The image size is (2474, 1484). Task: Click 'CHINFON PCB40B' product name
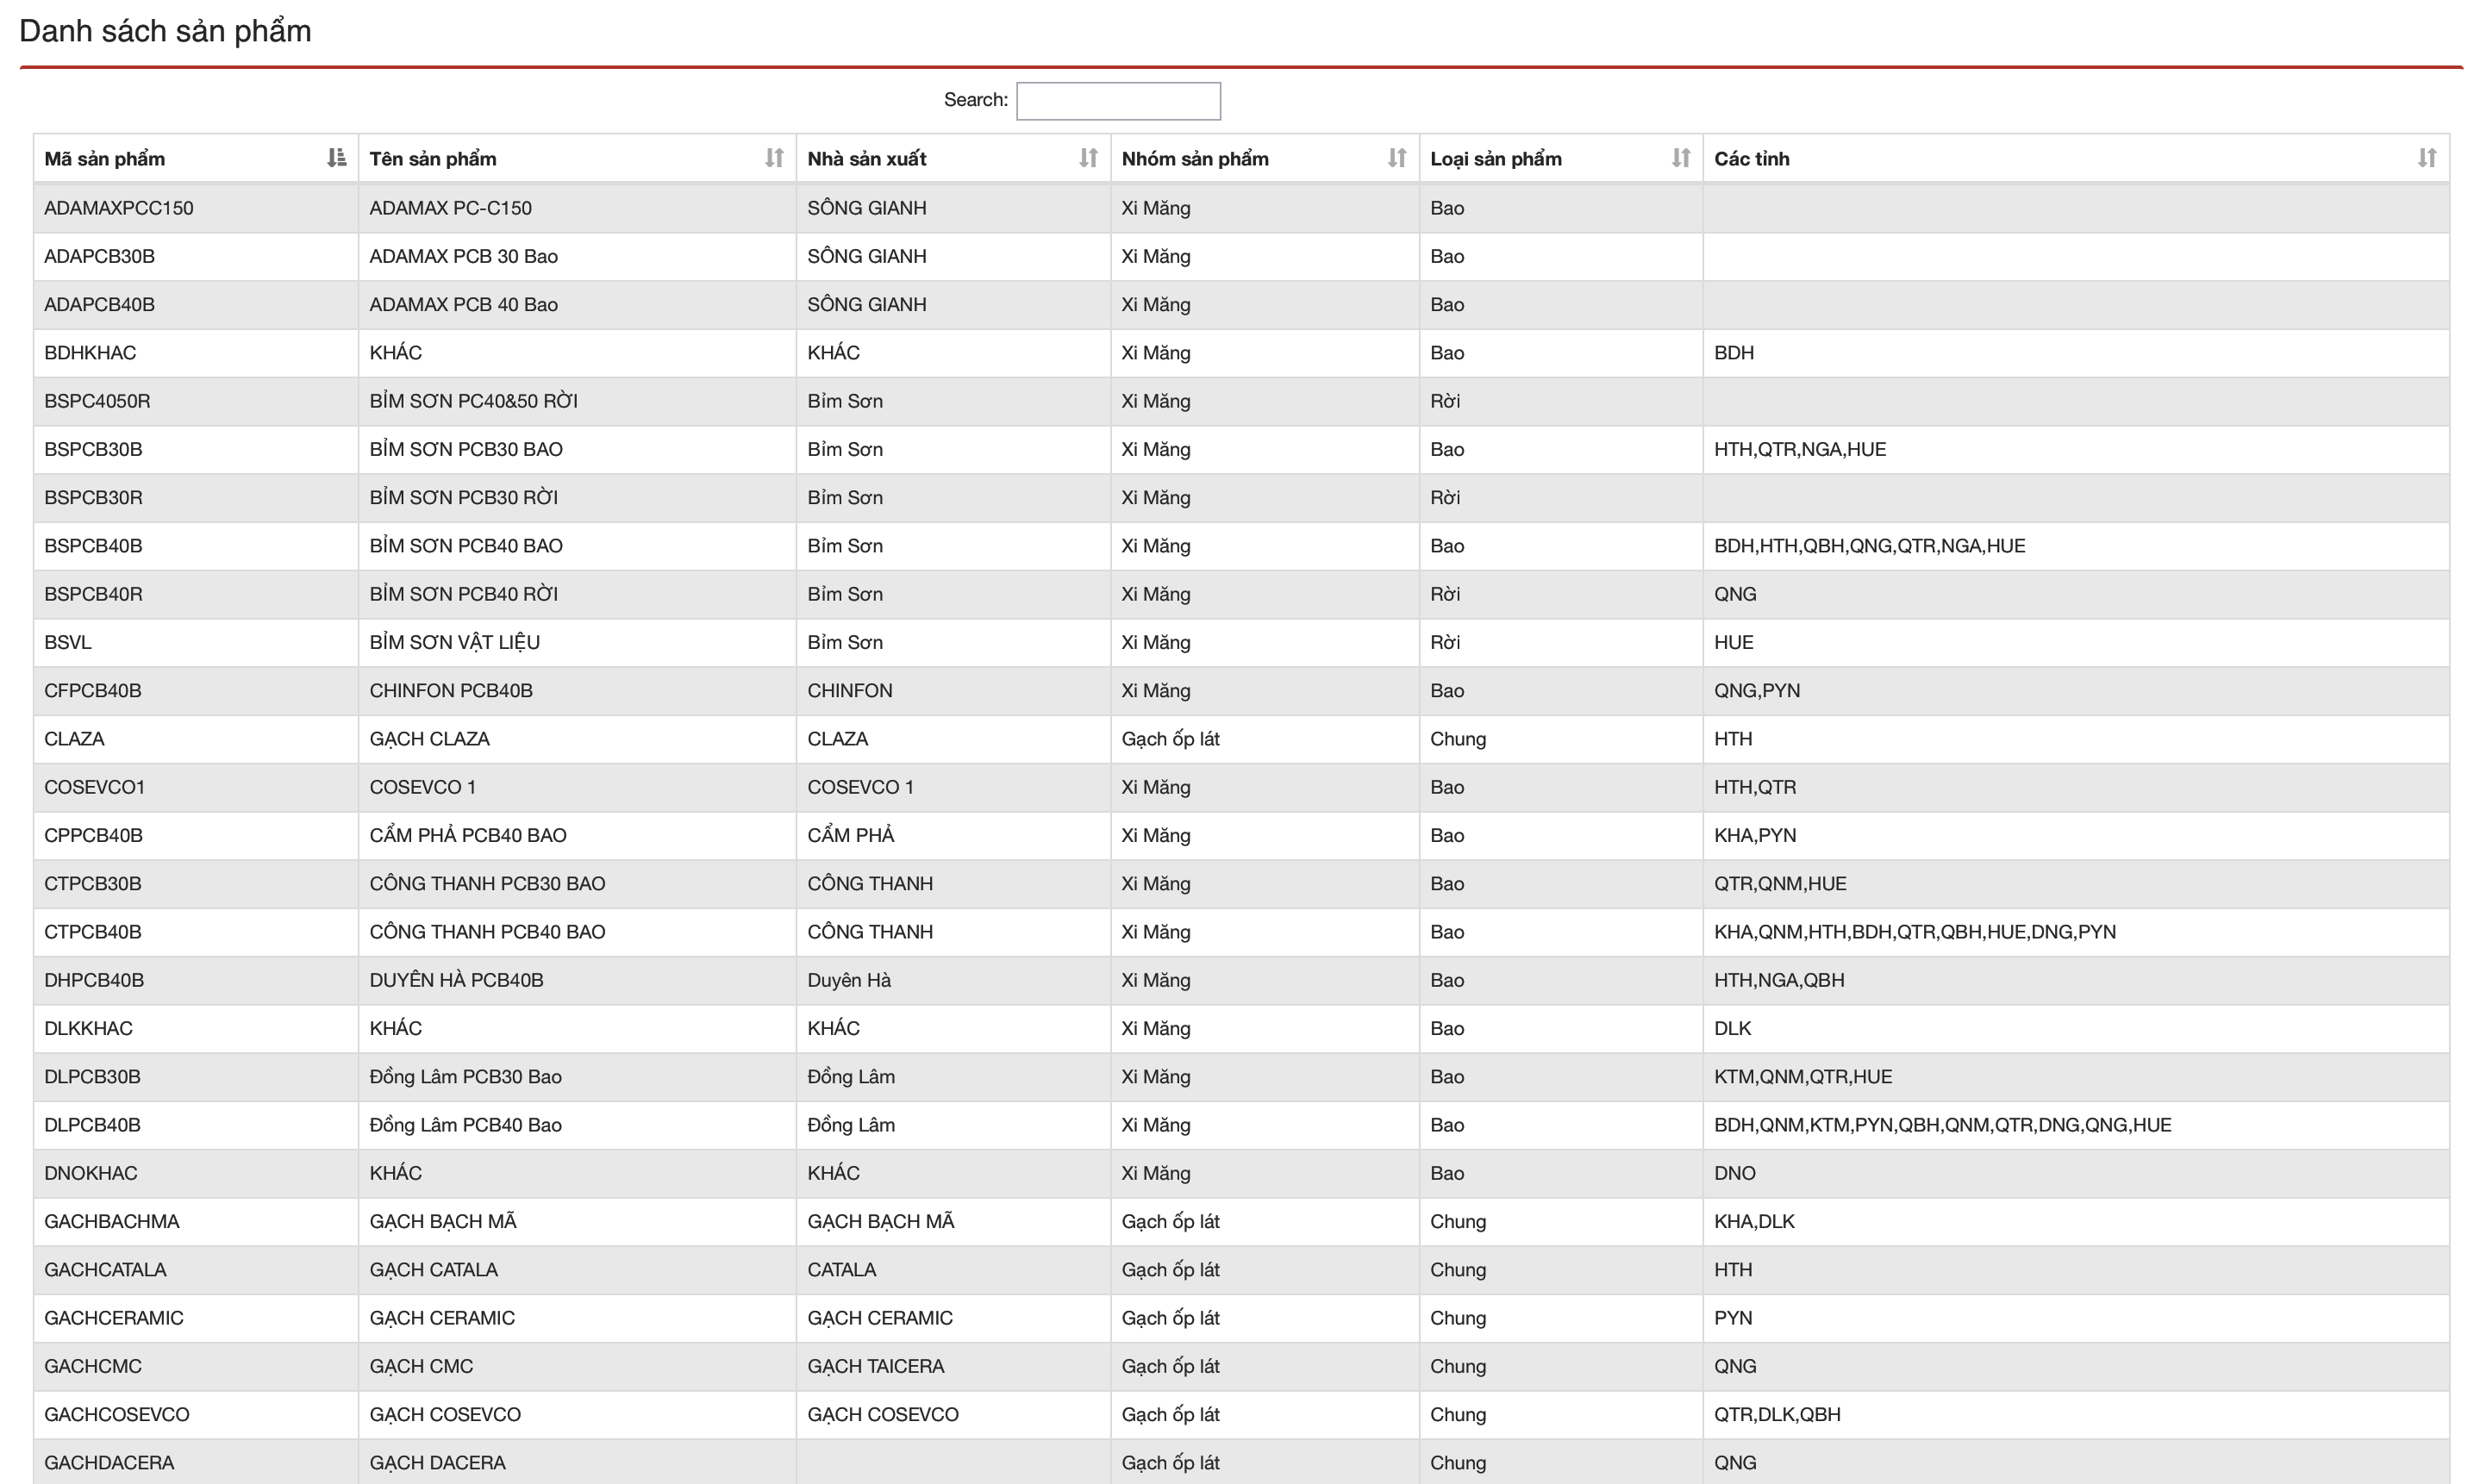pos(451,690)
